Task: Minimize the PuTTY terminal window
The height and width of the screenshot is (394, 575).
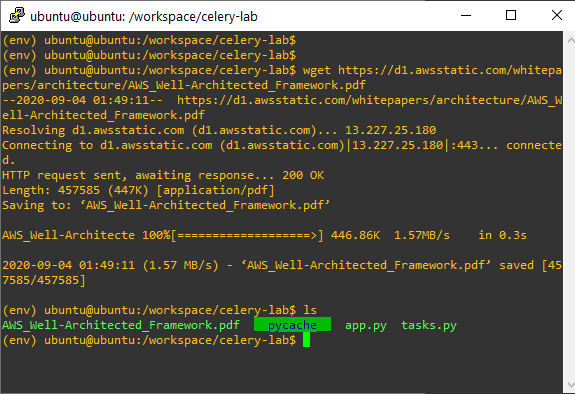Action: (466, 15)
